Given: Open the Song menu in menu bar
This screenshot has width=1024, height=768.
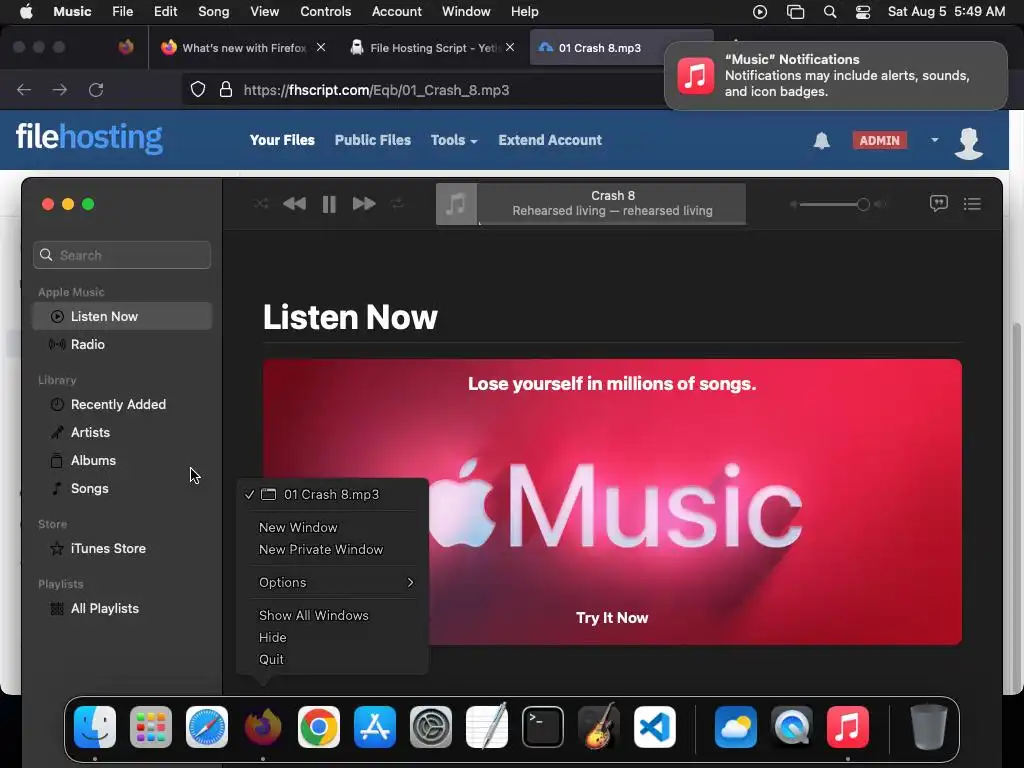Looking at the screenshot, I should tap(214, 12).
